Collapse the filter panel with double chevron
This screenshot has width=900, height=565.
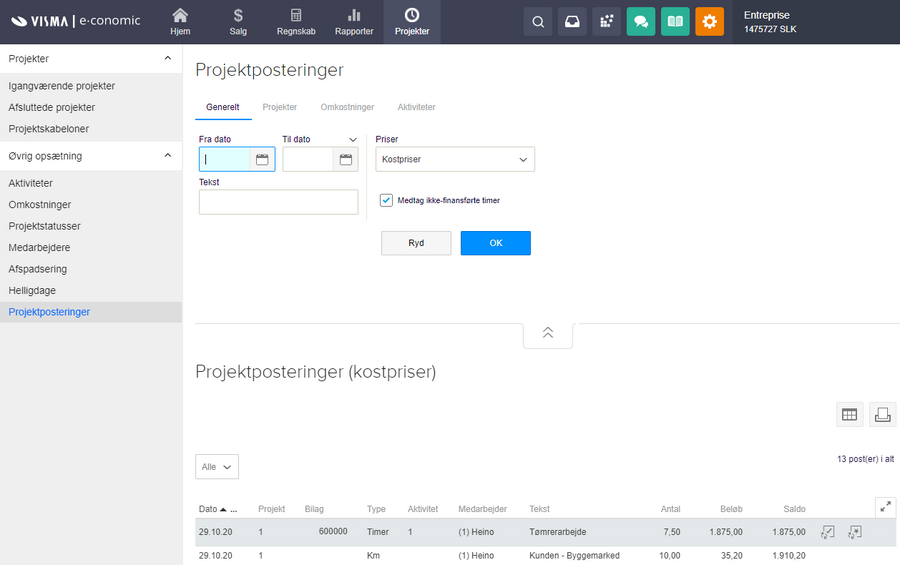point(548,334)
